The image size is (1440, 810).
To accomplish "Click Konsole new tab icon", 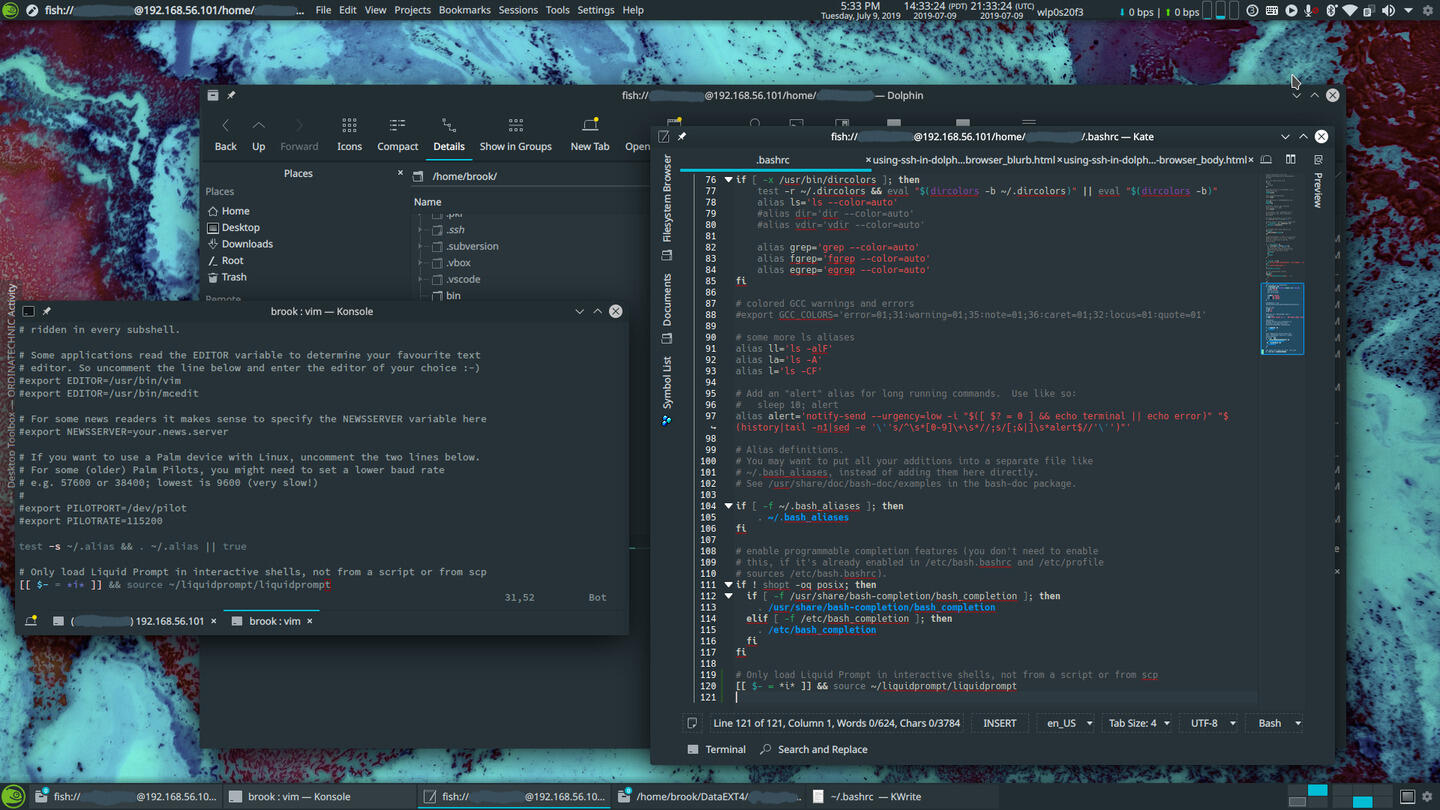I will [31, 621].
